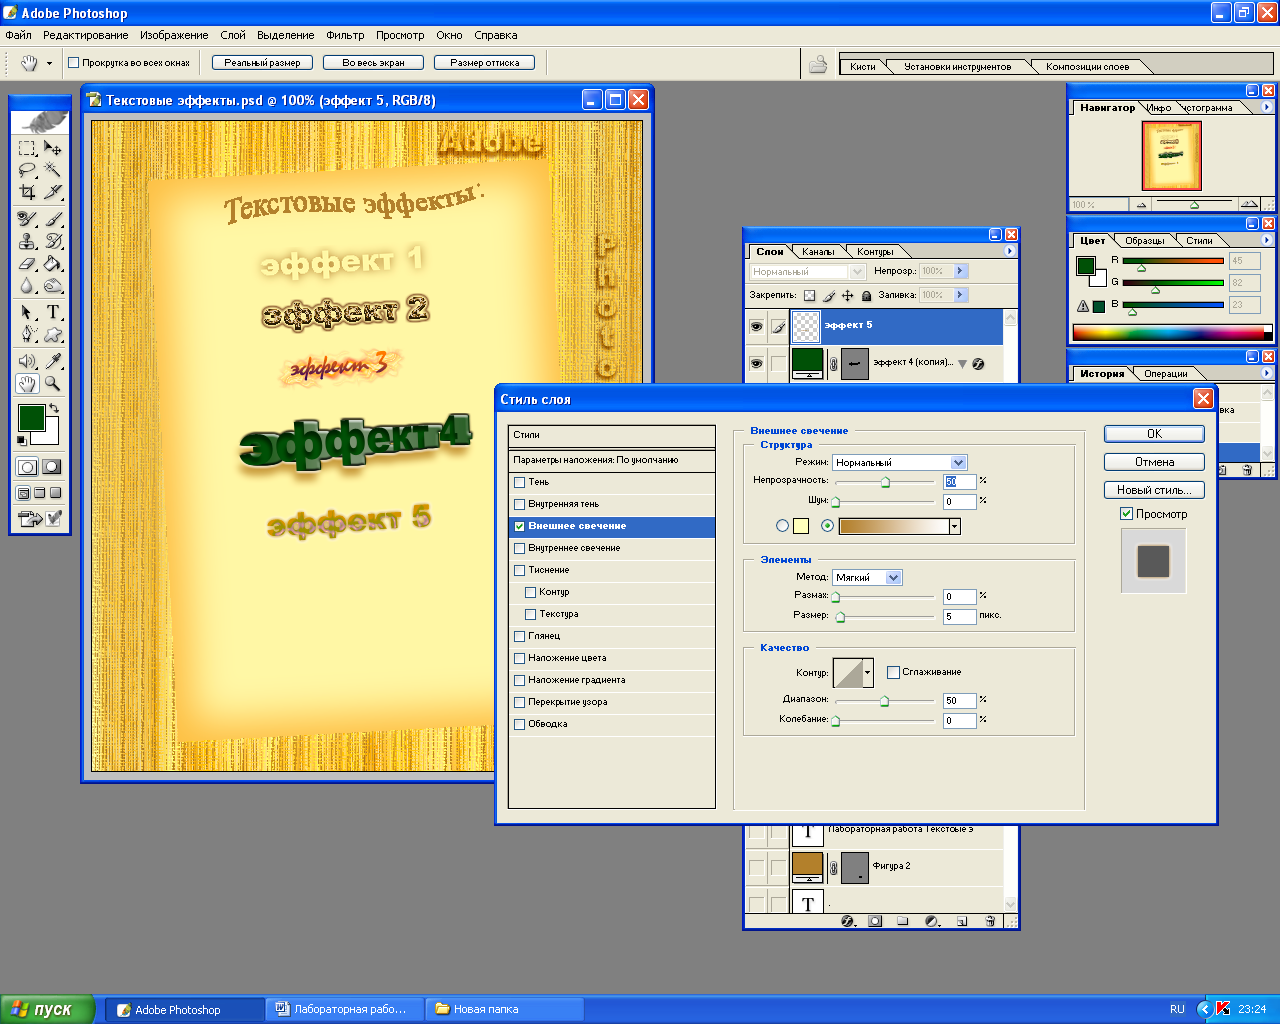Screen dimensions: 1280x1024
Task: Enable the Внутренняя тень checkbox
Action: point(519,504)
